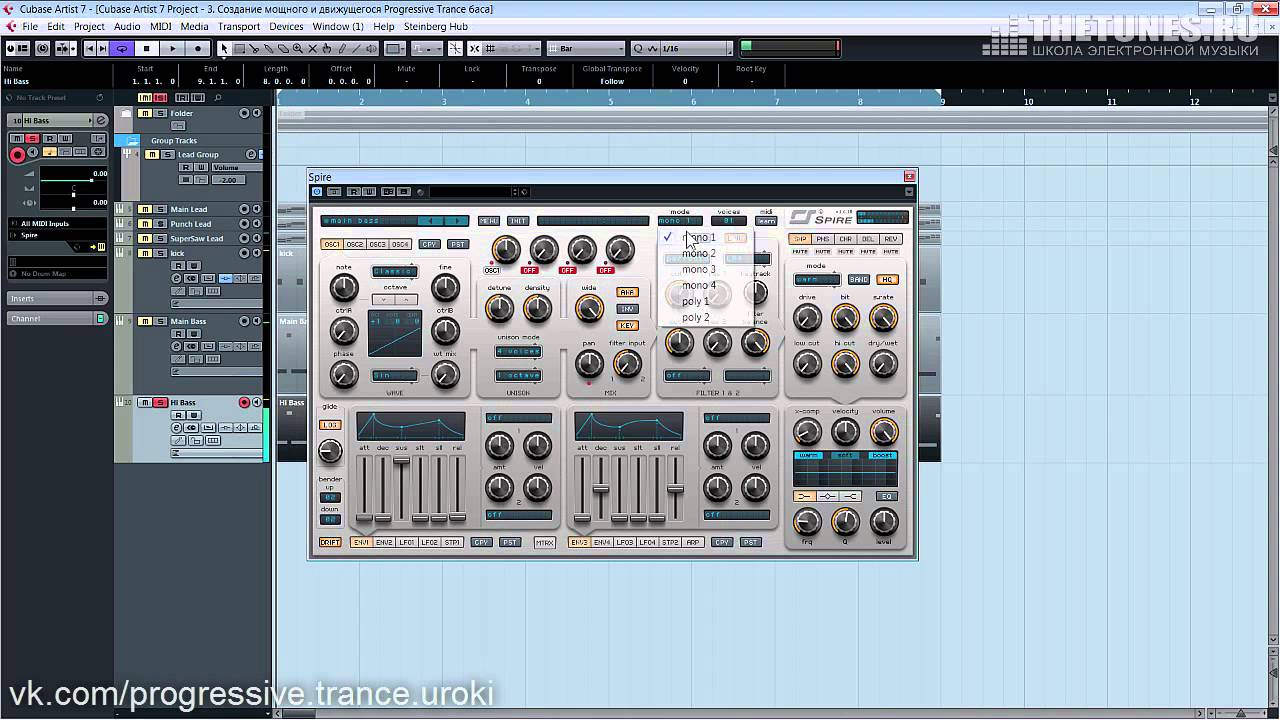Select the Glue tool
Image resolution: width=1280 pixels, height=720 pixels.
tap(270, 48)
